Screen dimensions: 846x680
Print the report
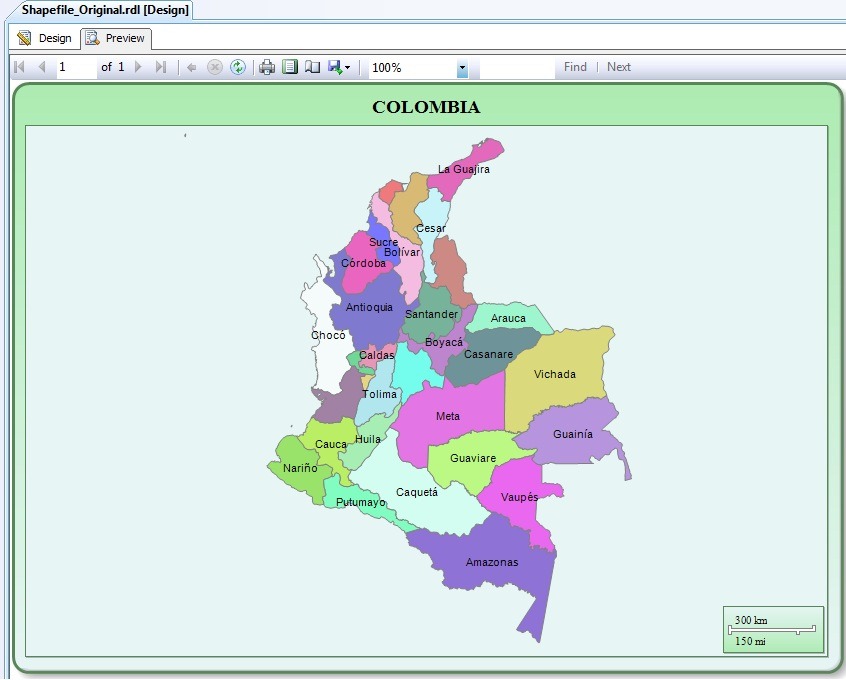tap(267, 67)
